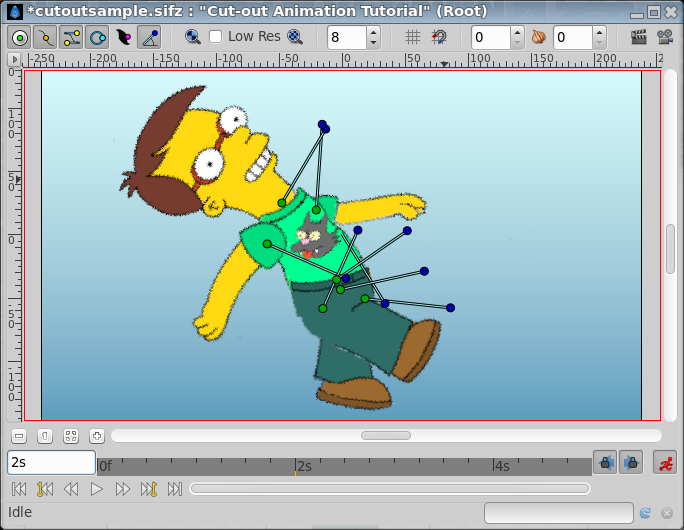
Task: Increase the quality value of 8
Action: 373,32
